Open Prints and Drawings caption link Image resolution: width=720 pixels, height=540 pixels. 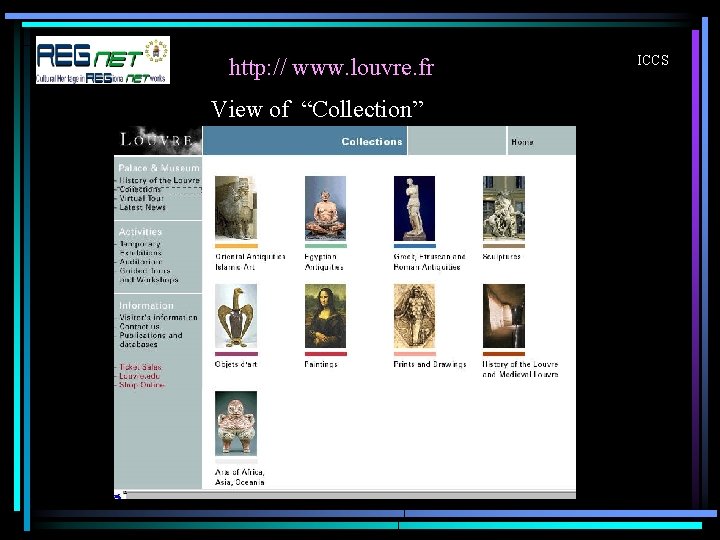[430, 364]
